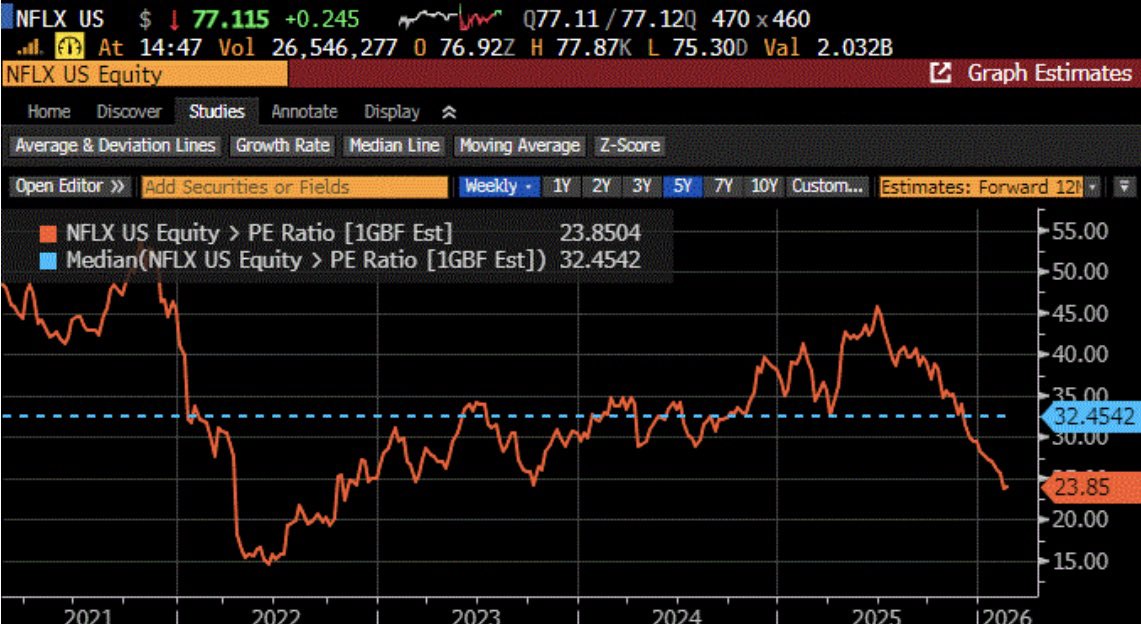Add a Moving Average study
This screenshot has width=1141, height=624.
point(519,145)
